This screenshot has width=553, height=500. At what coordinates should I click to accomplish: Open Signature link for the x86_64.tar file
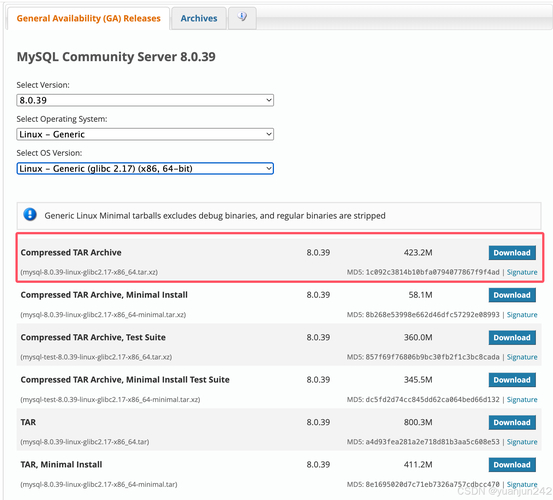pyautogui.click(x=522, y=442)
